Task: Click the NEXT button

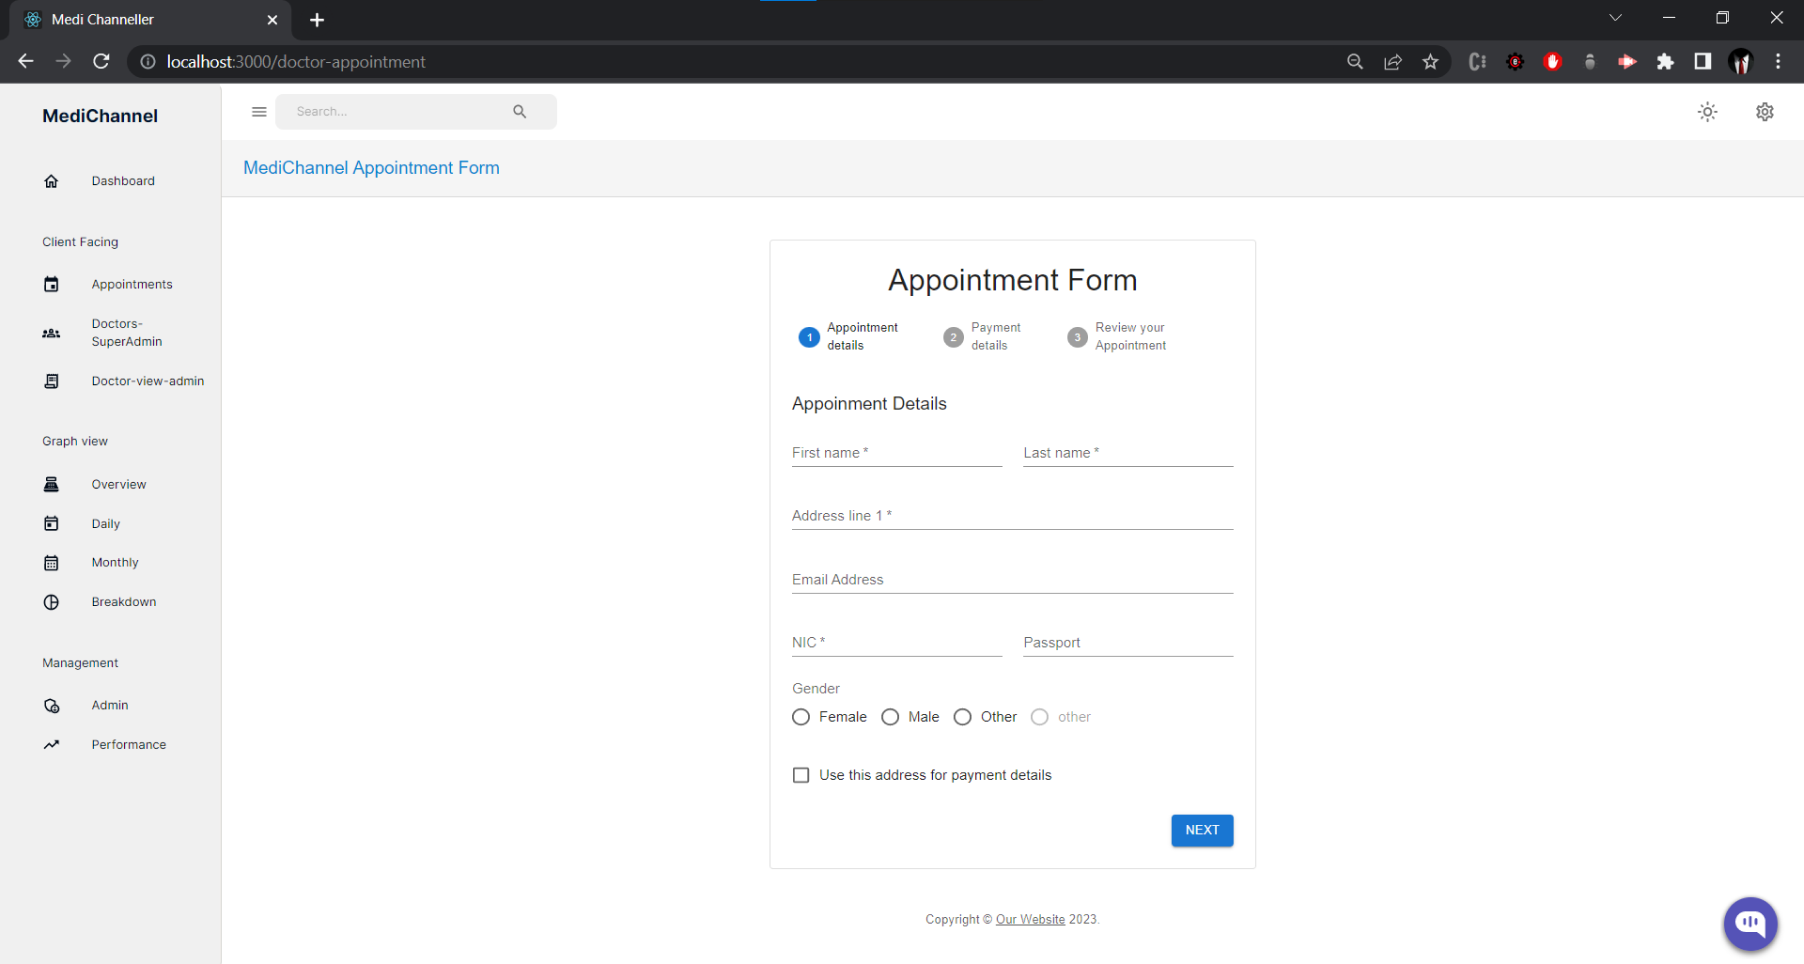Action: point(1202,830)
